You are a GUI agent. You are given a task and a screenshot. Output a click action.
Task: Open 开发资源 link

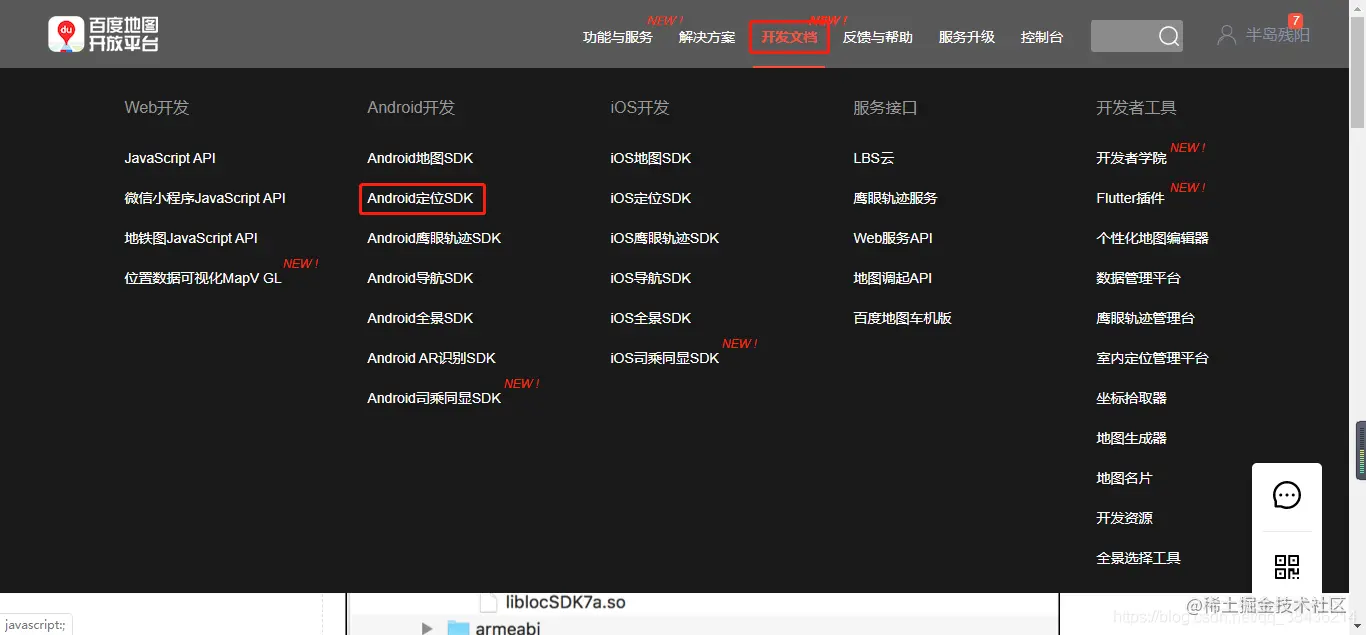click(1124, 518)
